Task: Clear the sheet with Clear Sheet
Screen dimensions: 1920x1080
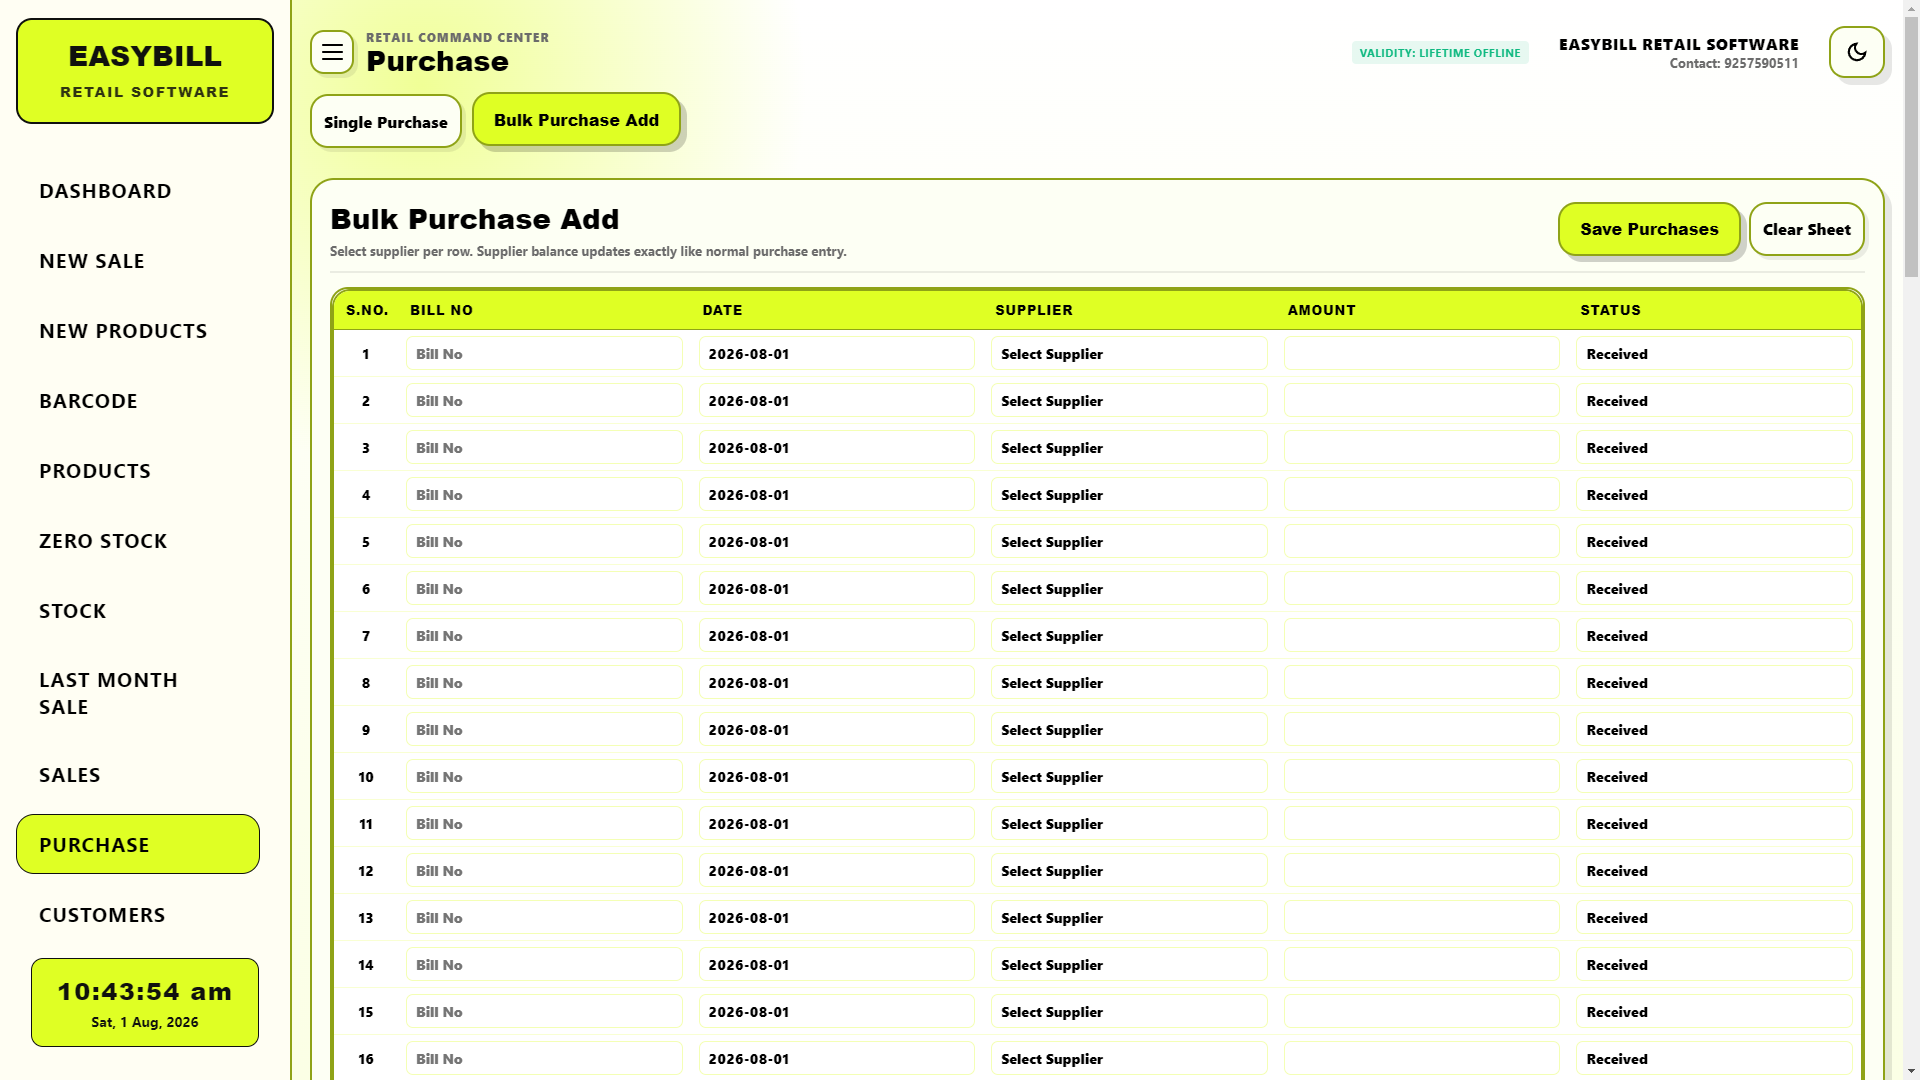Action: tap(1806, 229)
